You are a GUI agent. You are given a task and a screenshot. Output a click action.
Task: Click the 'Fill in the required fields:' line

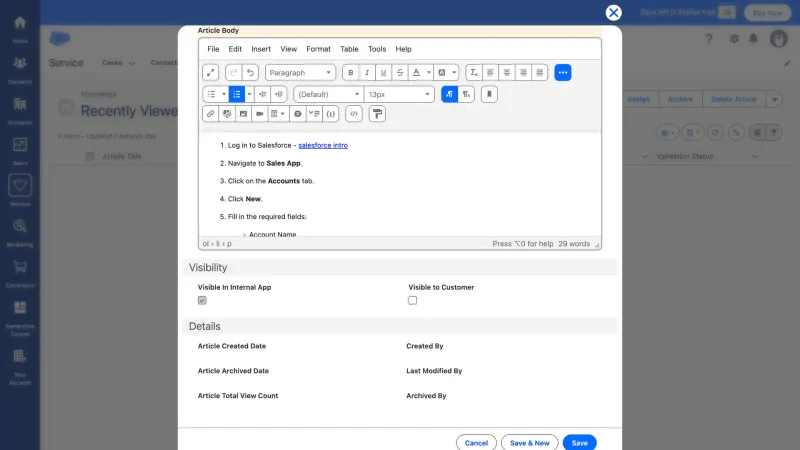pos(267,217)
